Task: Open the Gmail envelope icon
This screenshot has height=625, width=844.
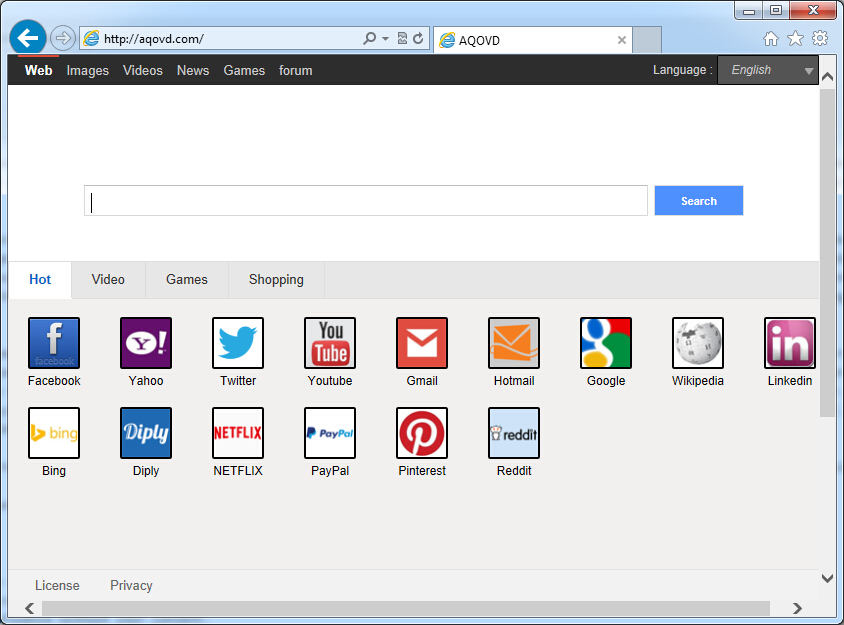Action: (x=422, y=343)
